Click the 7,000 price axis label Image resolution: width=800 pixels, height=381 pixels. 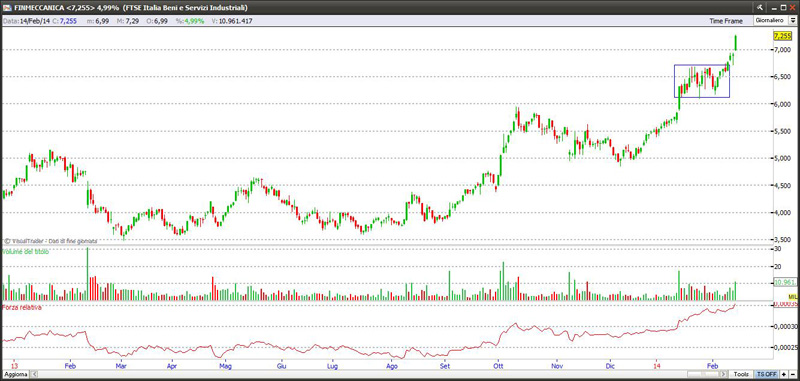[783, 49]
